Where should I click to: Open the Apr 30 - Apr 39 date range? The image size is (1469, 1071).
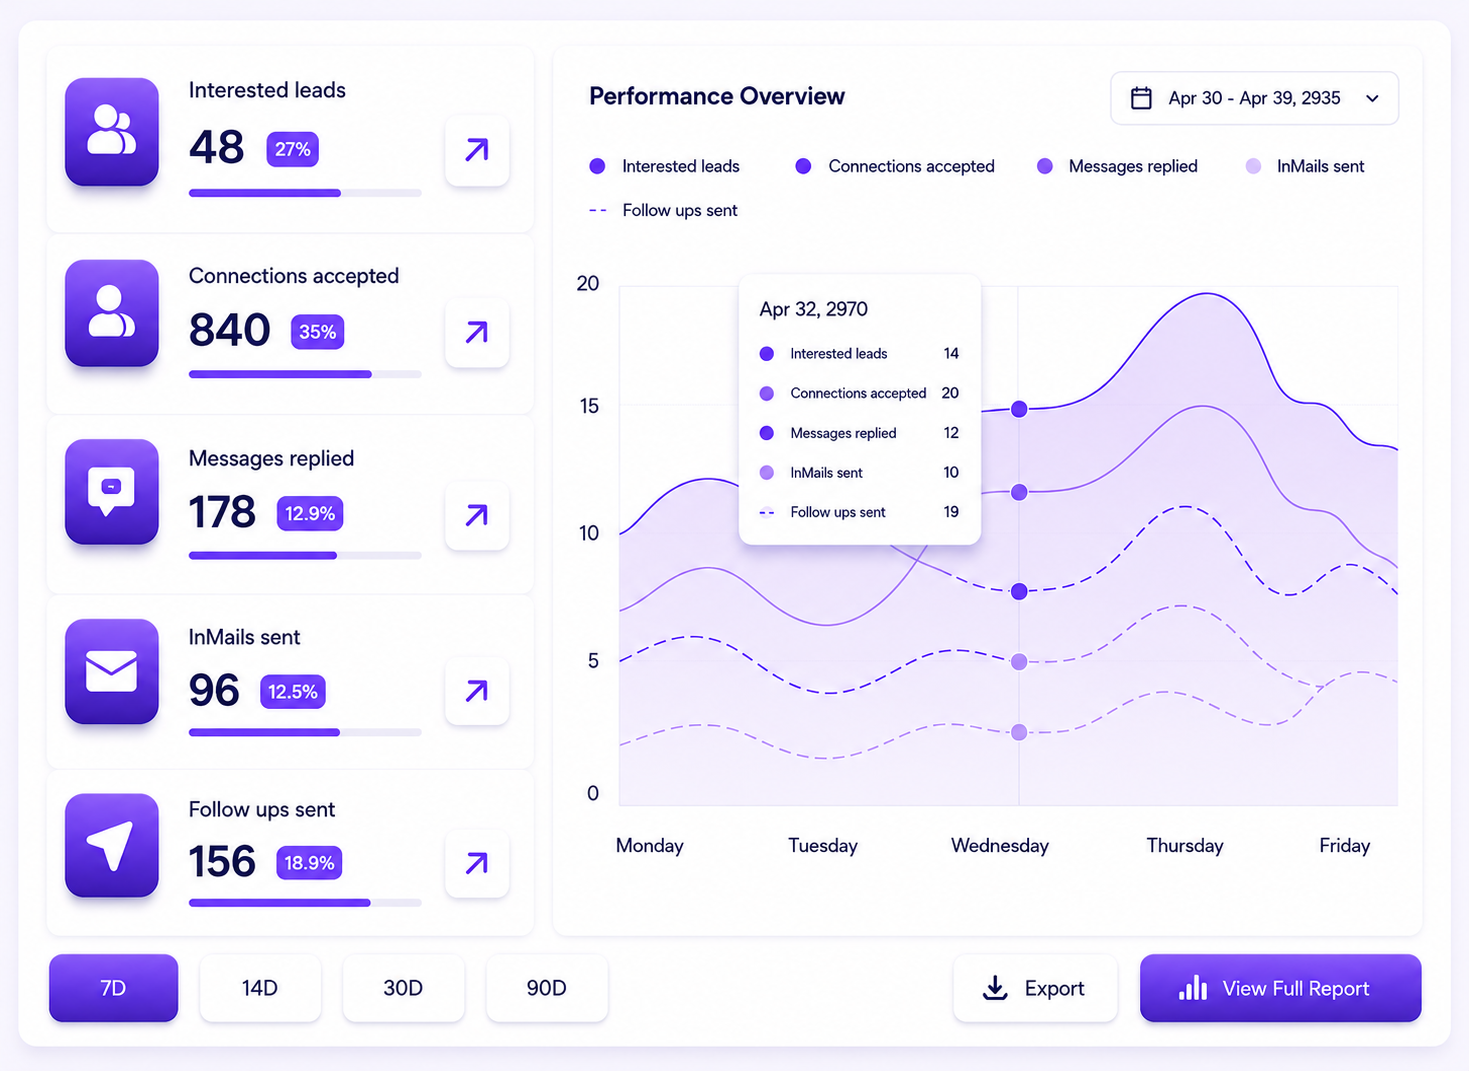pos(1254,98)
